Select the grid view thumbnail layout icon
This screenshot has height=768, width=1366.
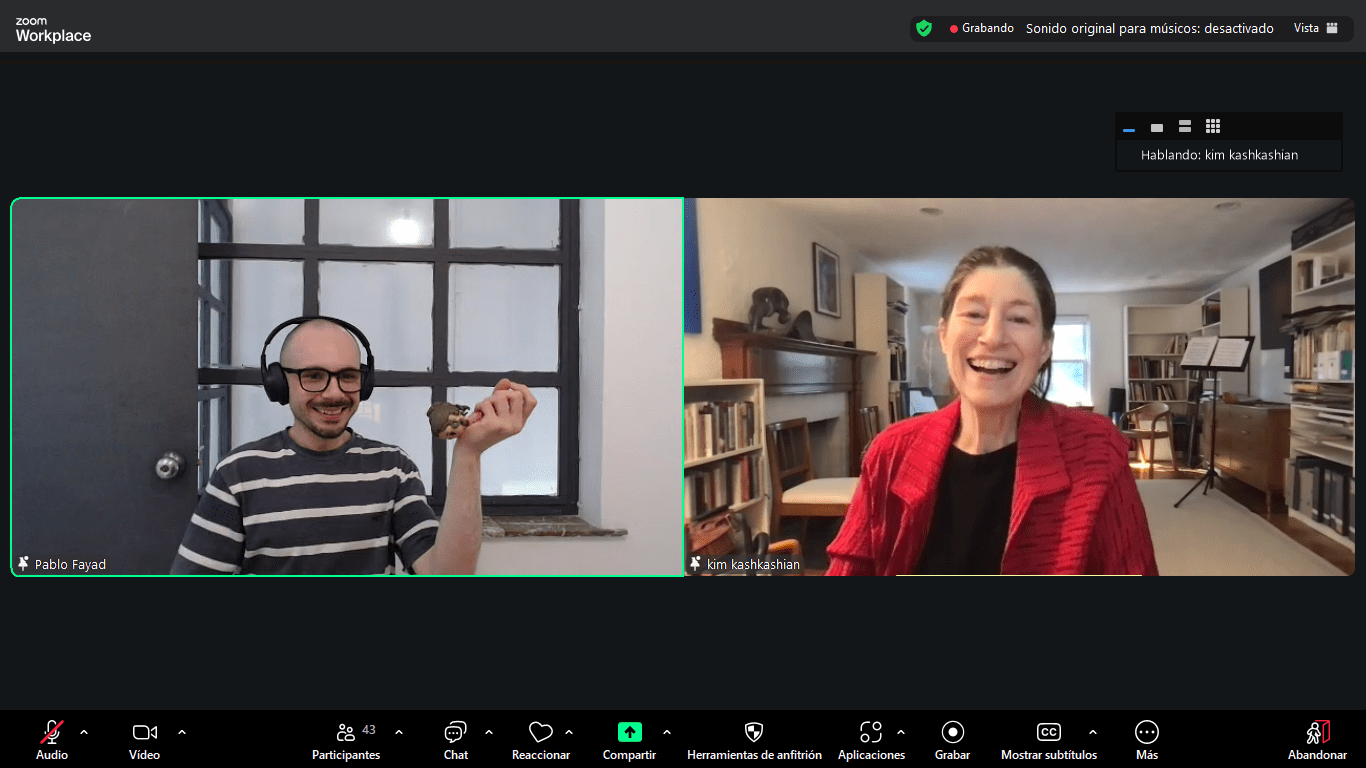click(1213, 127)
